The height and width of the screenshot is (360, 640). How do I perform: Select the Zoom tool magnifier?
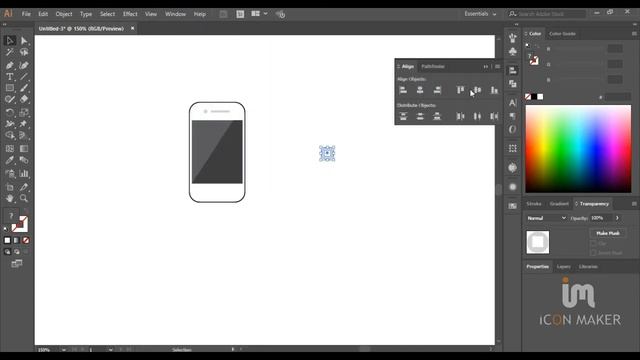tap(24, 198)
